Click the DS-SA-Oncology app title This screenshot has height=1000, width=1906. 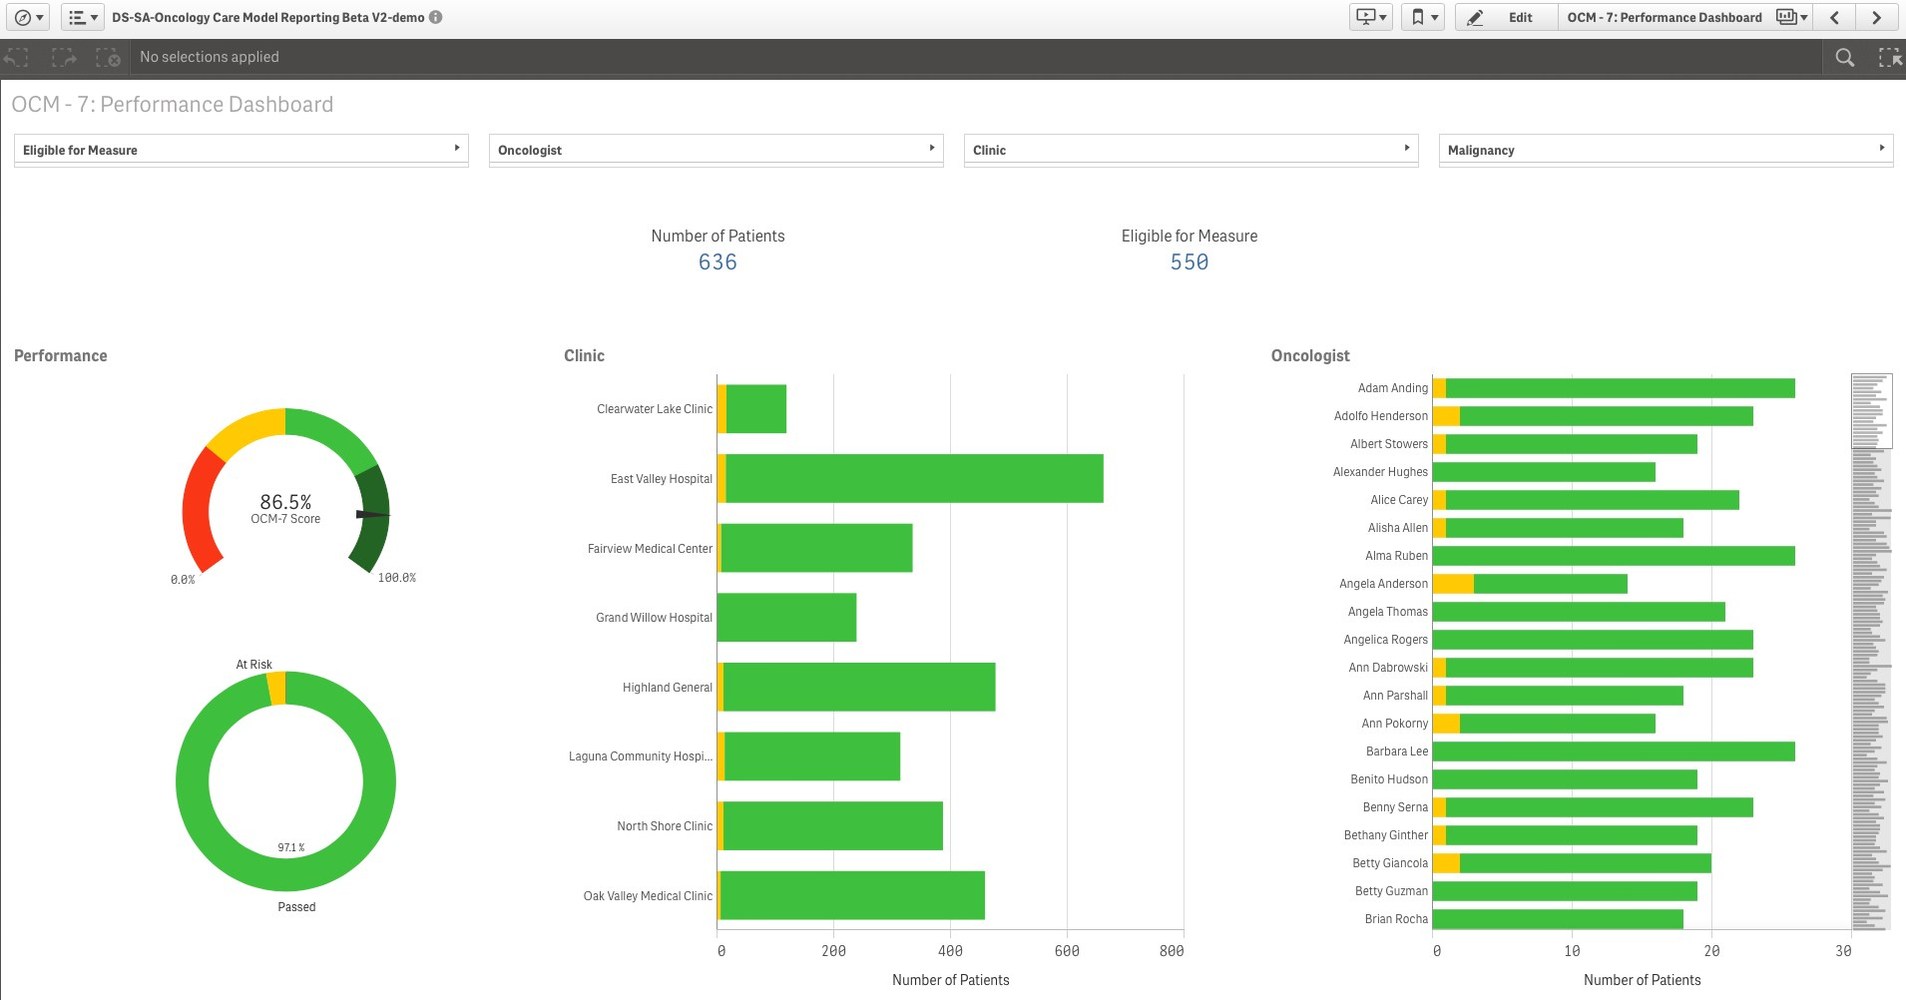click(x=270, y=17)
